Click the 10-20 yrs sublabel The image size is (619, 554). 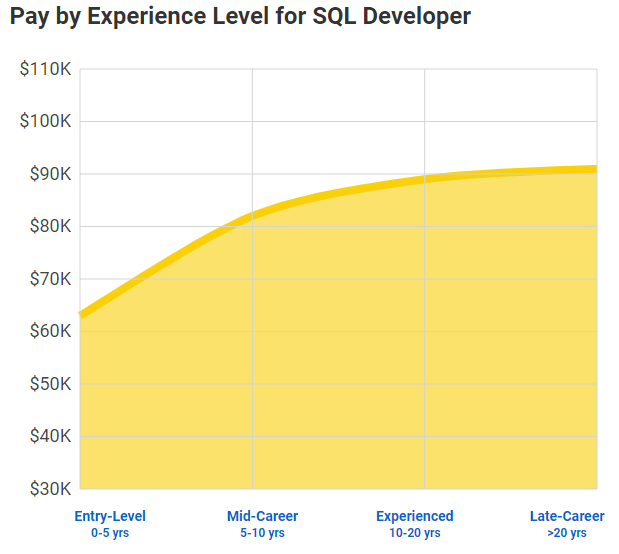pyautogui.click(x=414, y=533)
